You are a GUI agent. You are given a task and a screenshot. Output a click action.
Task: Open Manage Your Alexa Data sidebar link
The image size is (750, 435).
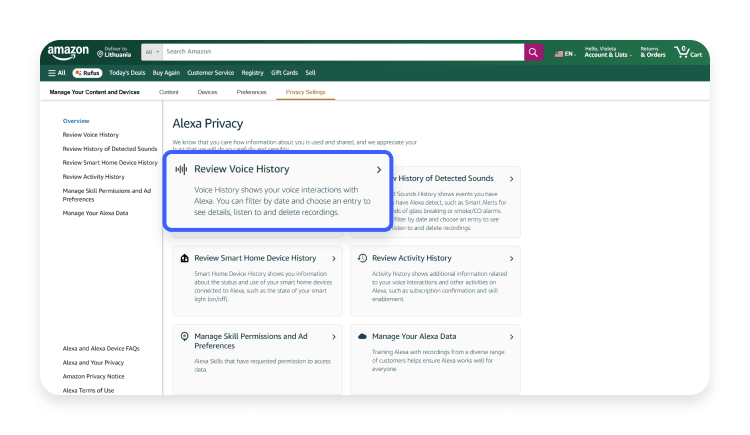tap(95, 213)
